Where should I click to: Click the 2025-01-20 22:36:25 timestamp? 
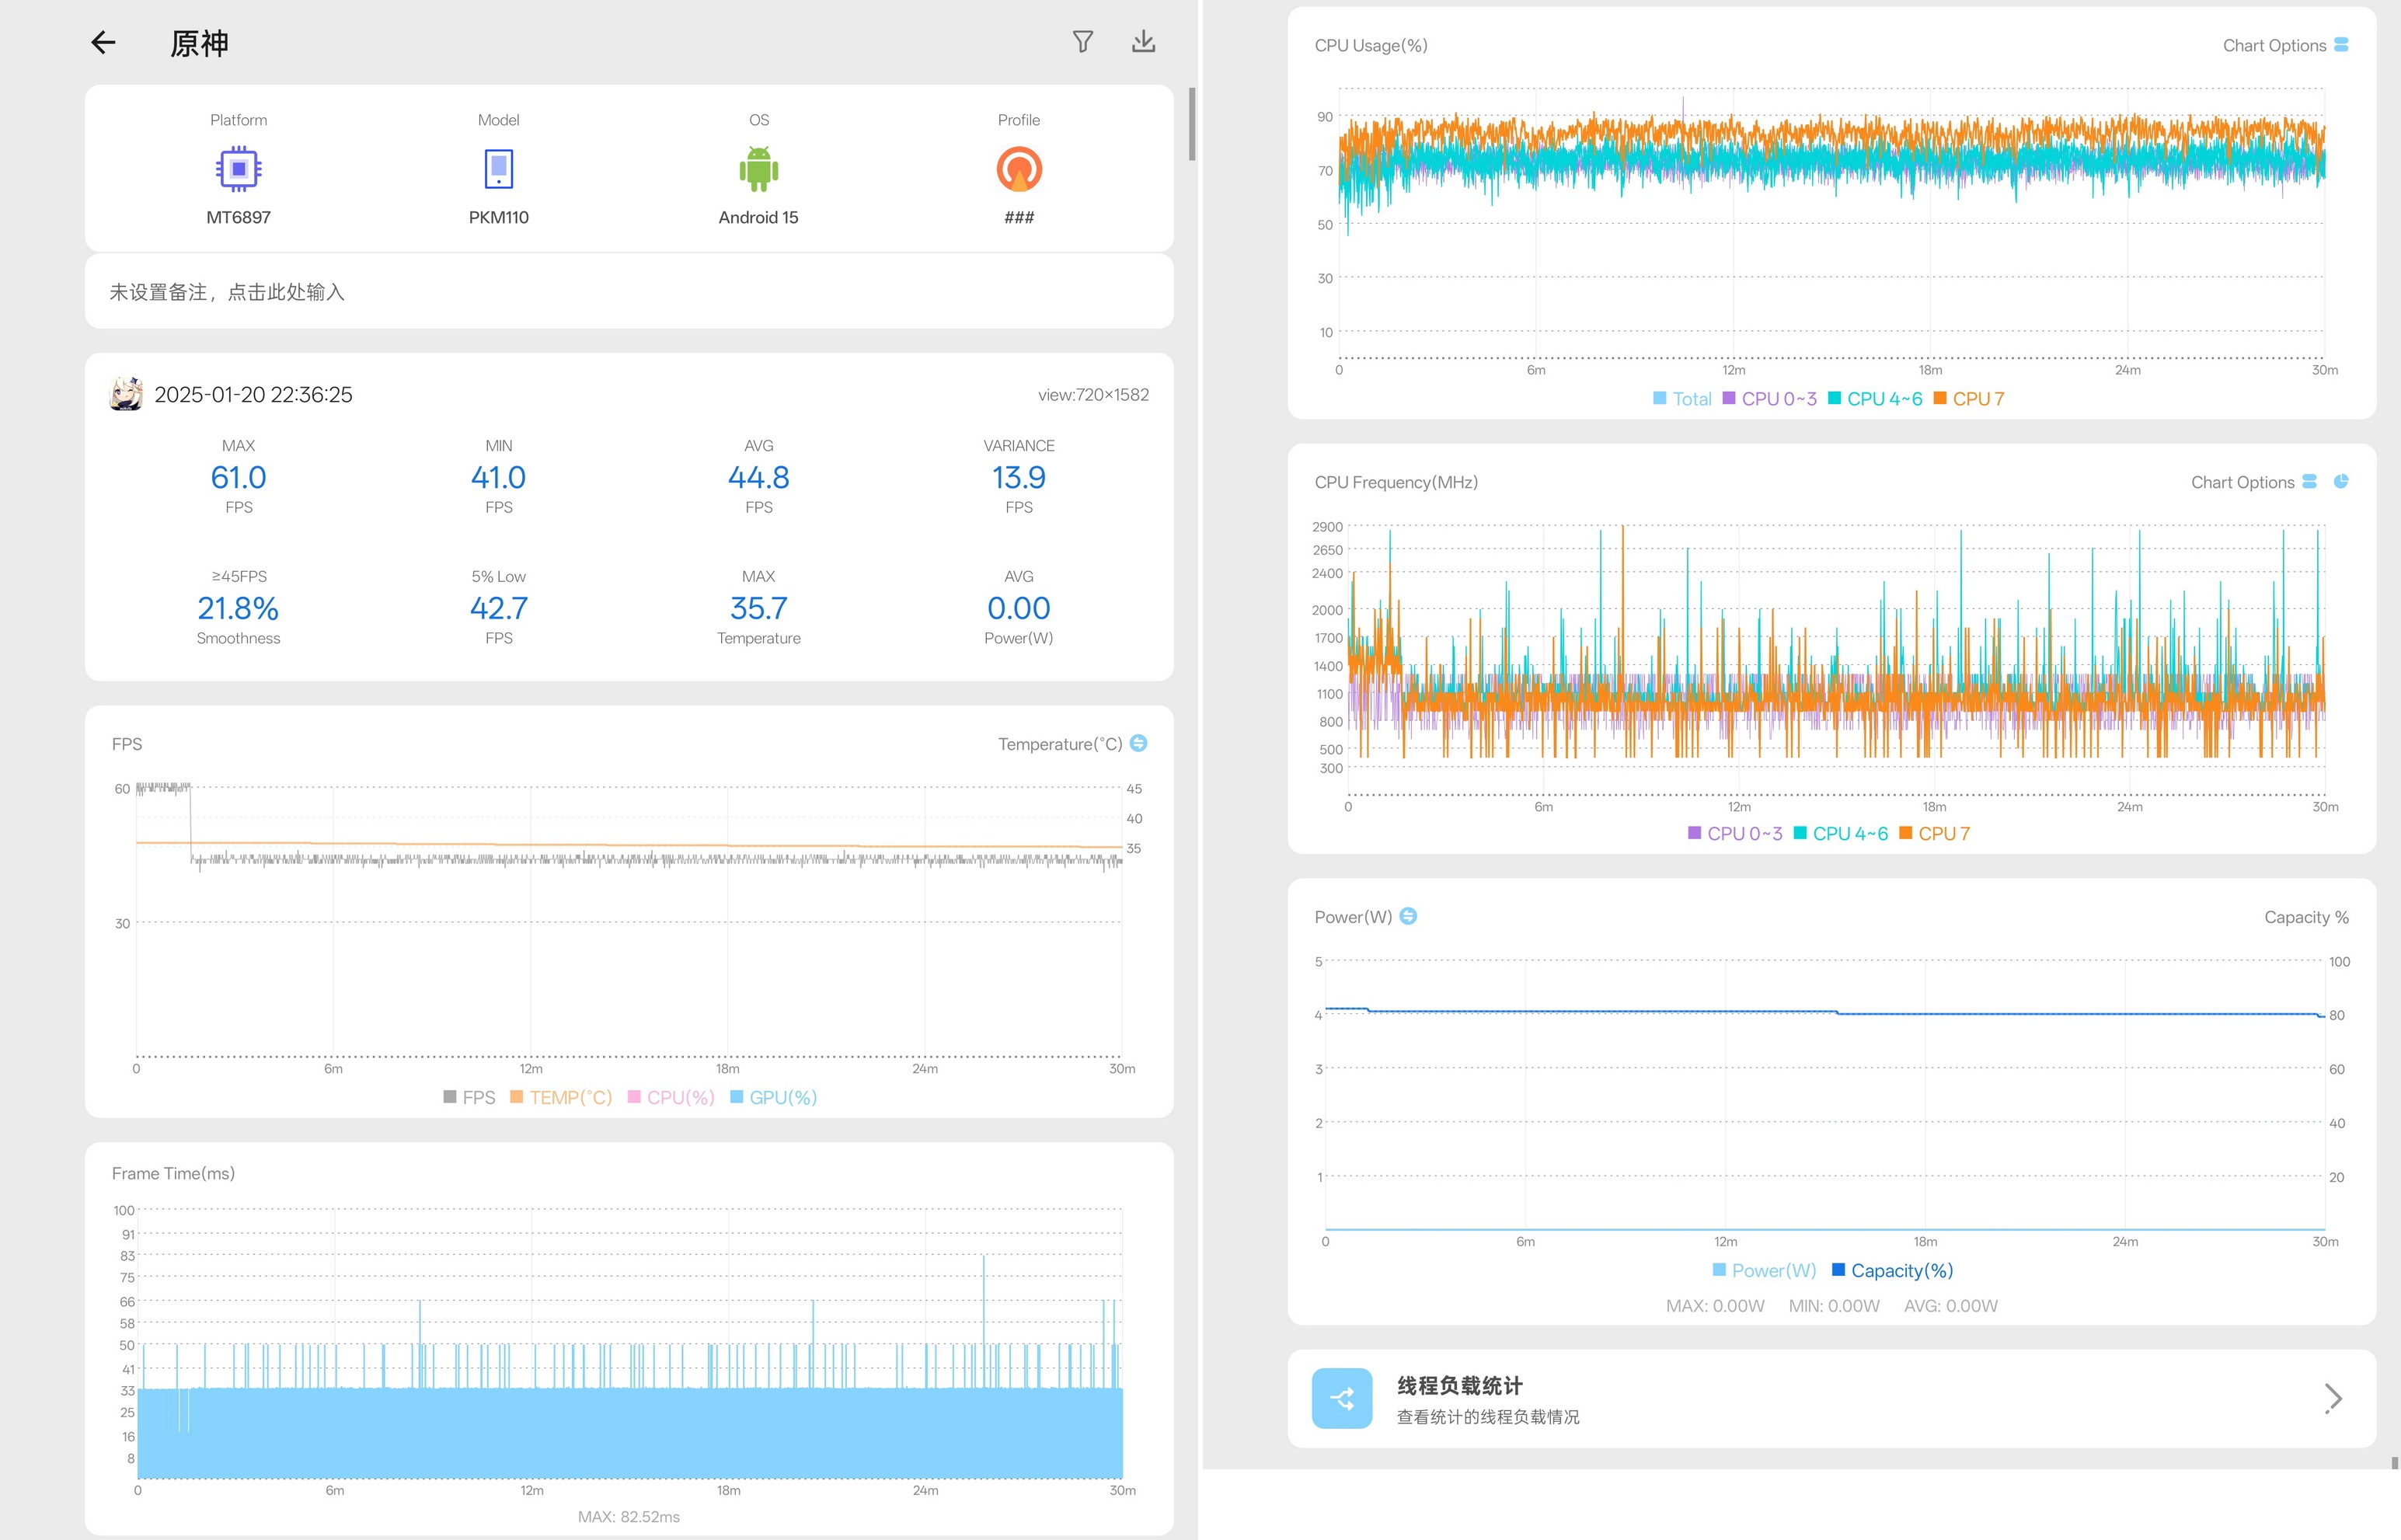253,395
